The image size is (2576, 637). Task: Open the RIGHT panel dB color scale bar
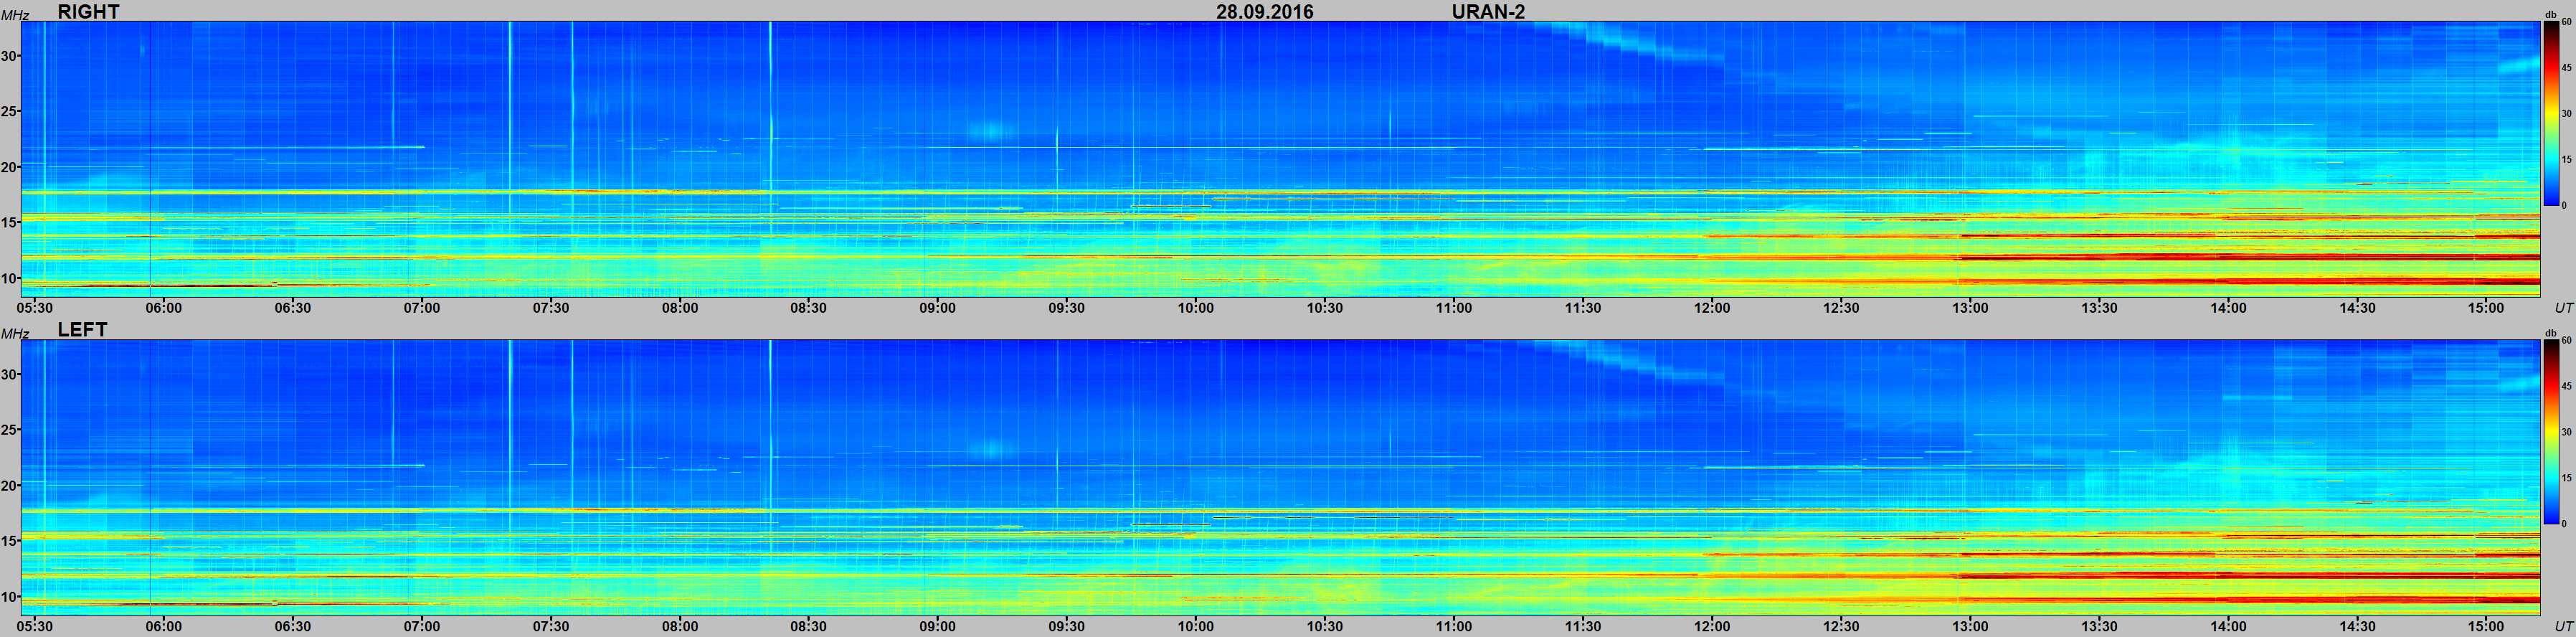click(2552, 114)
